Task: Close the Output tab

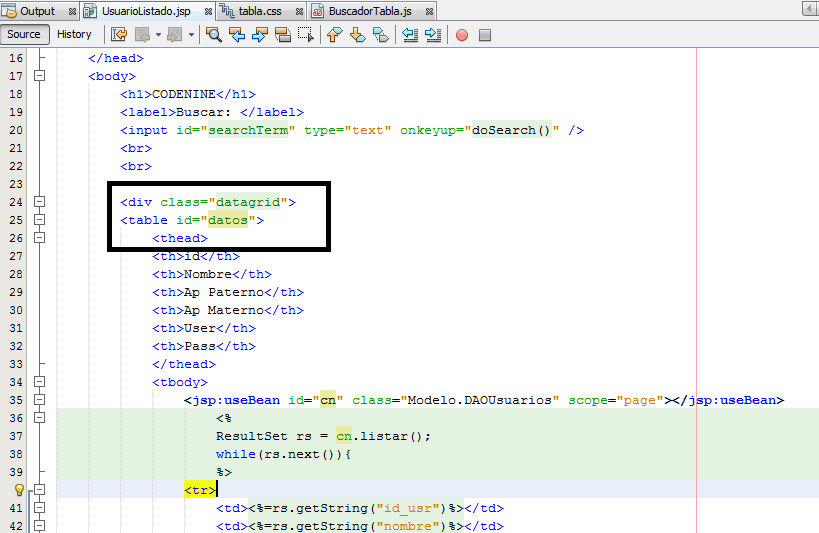Action: (x=72, y=11)
